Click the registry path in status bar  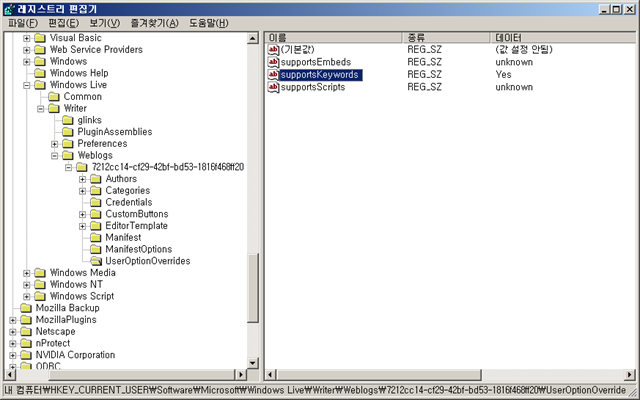[x=315, y=390]
